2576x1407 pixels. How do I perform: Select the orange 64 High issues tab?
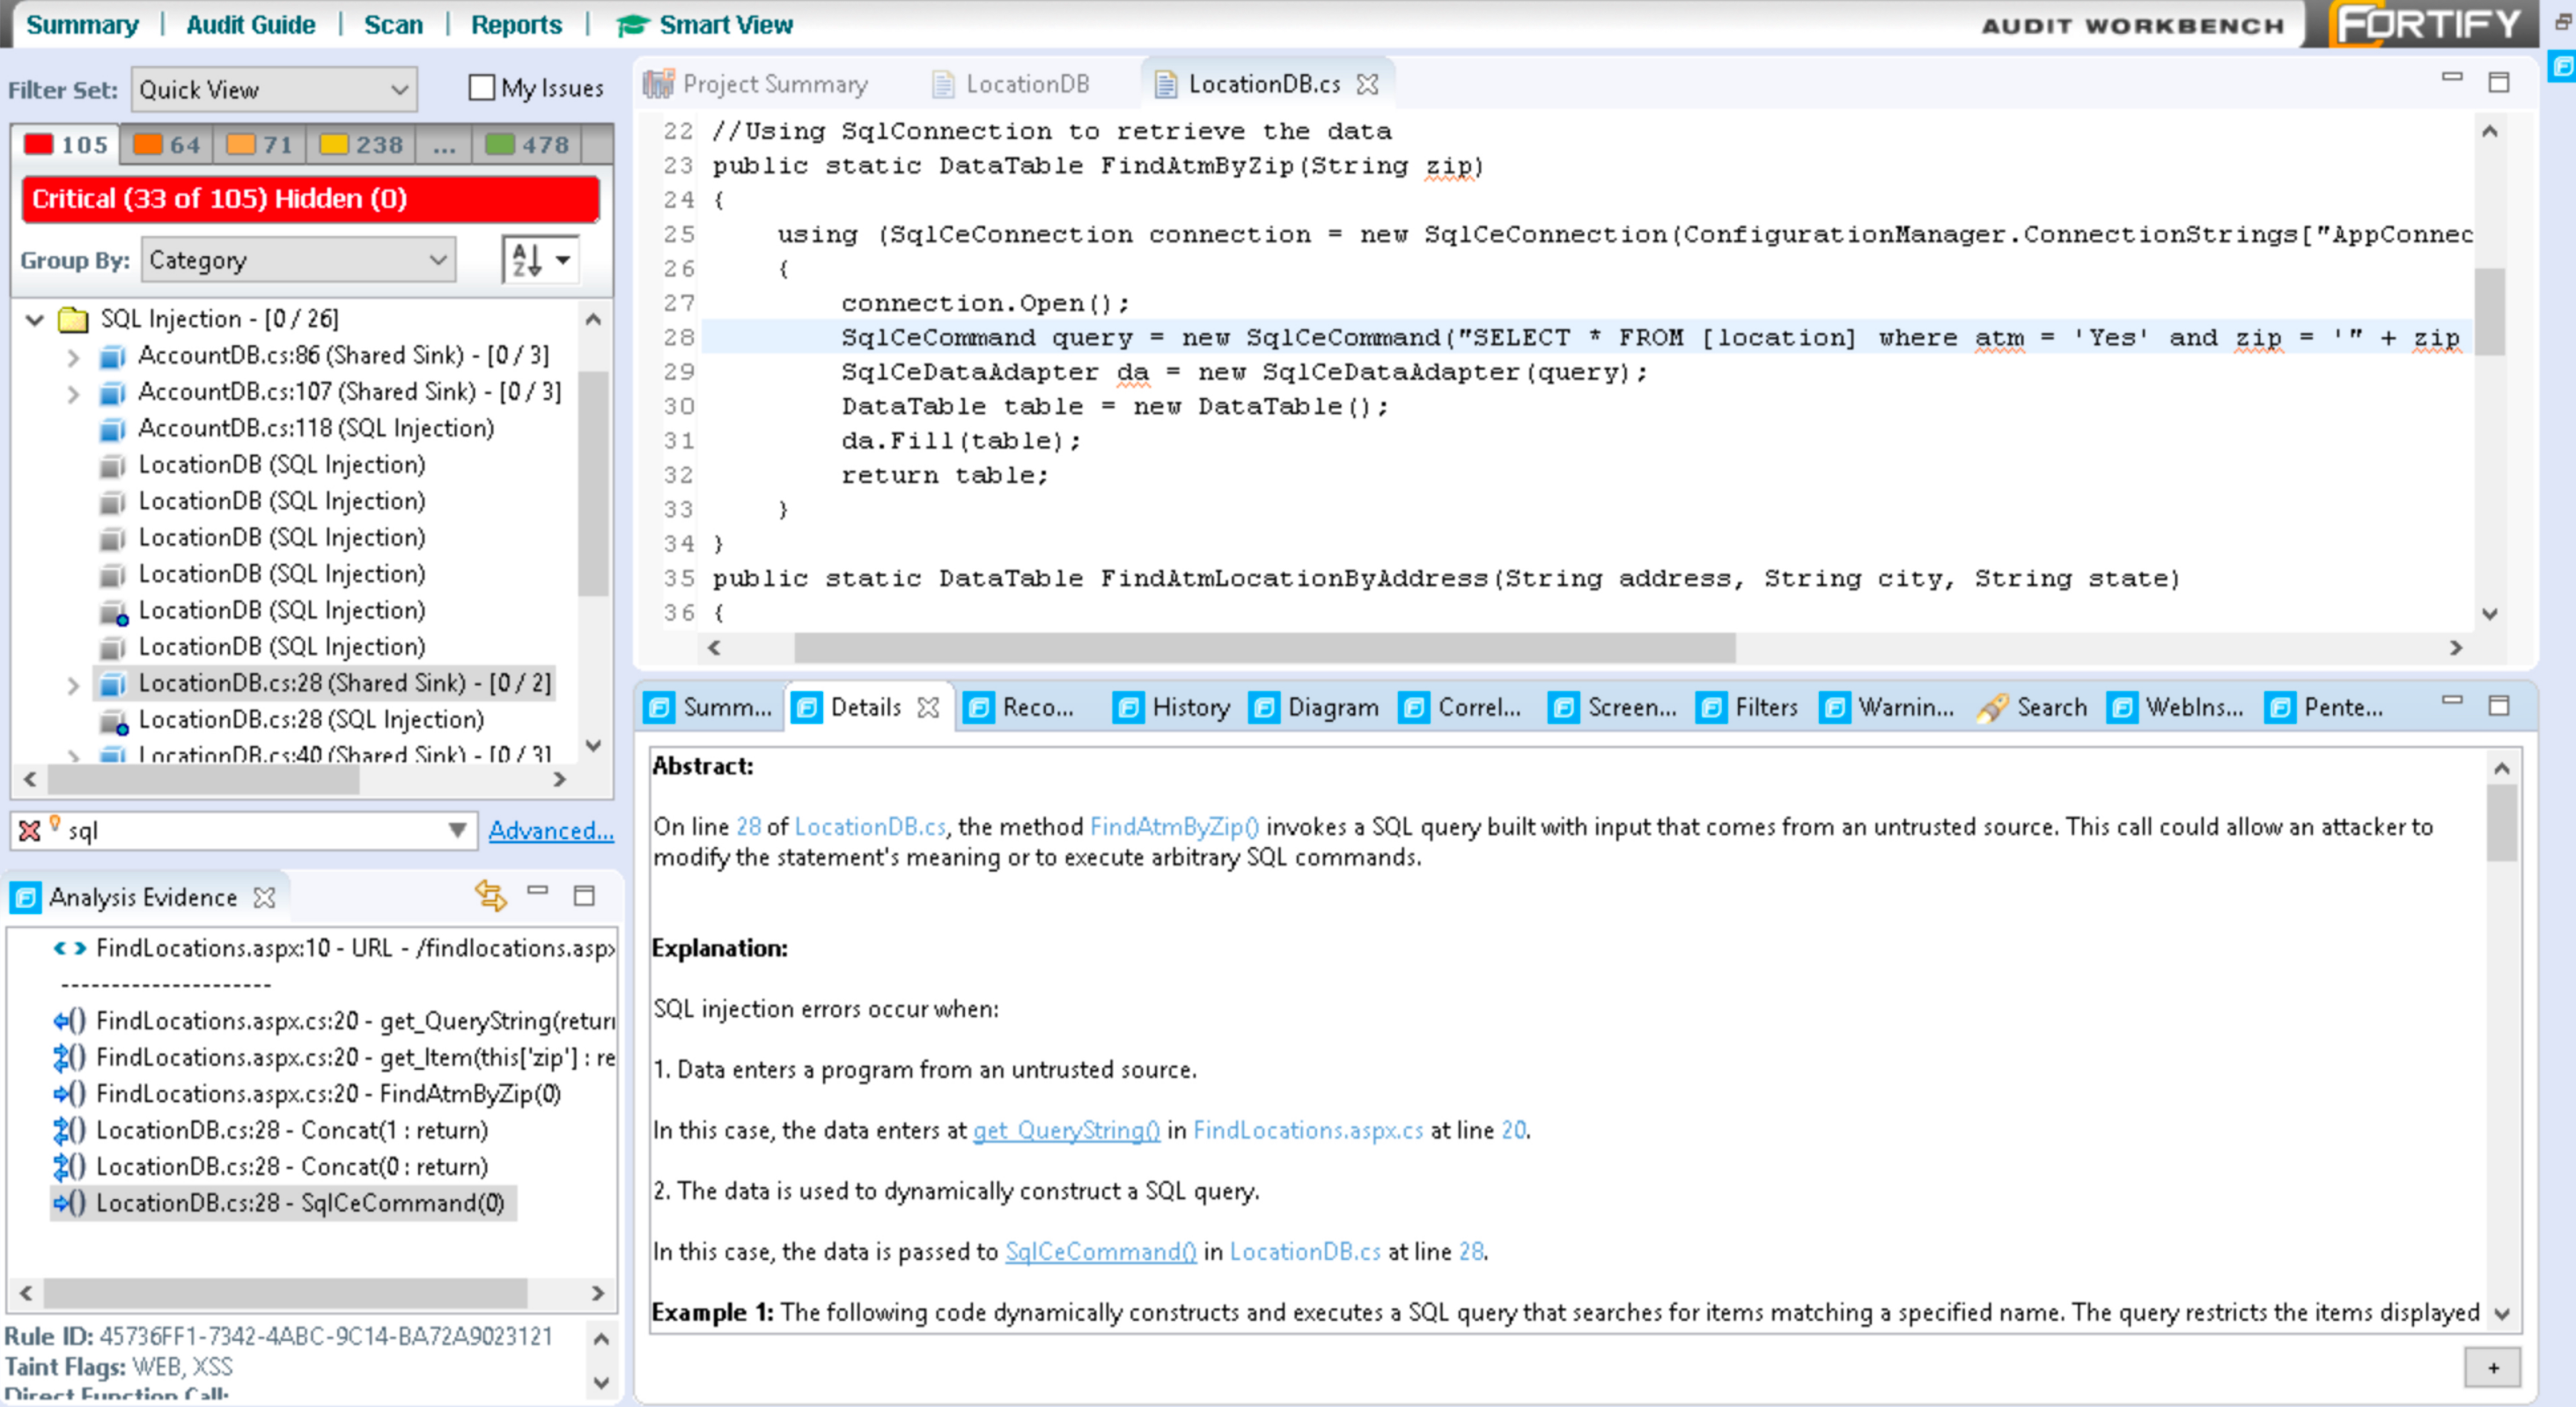167,145
